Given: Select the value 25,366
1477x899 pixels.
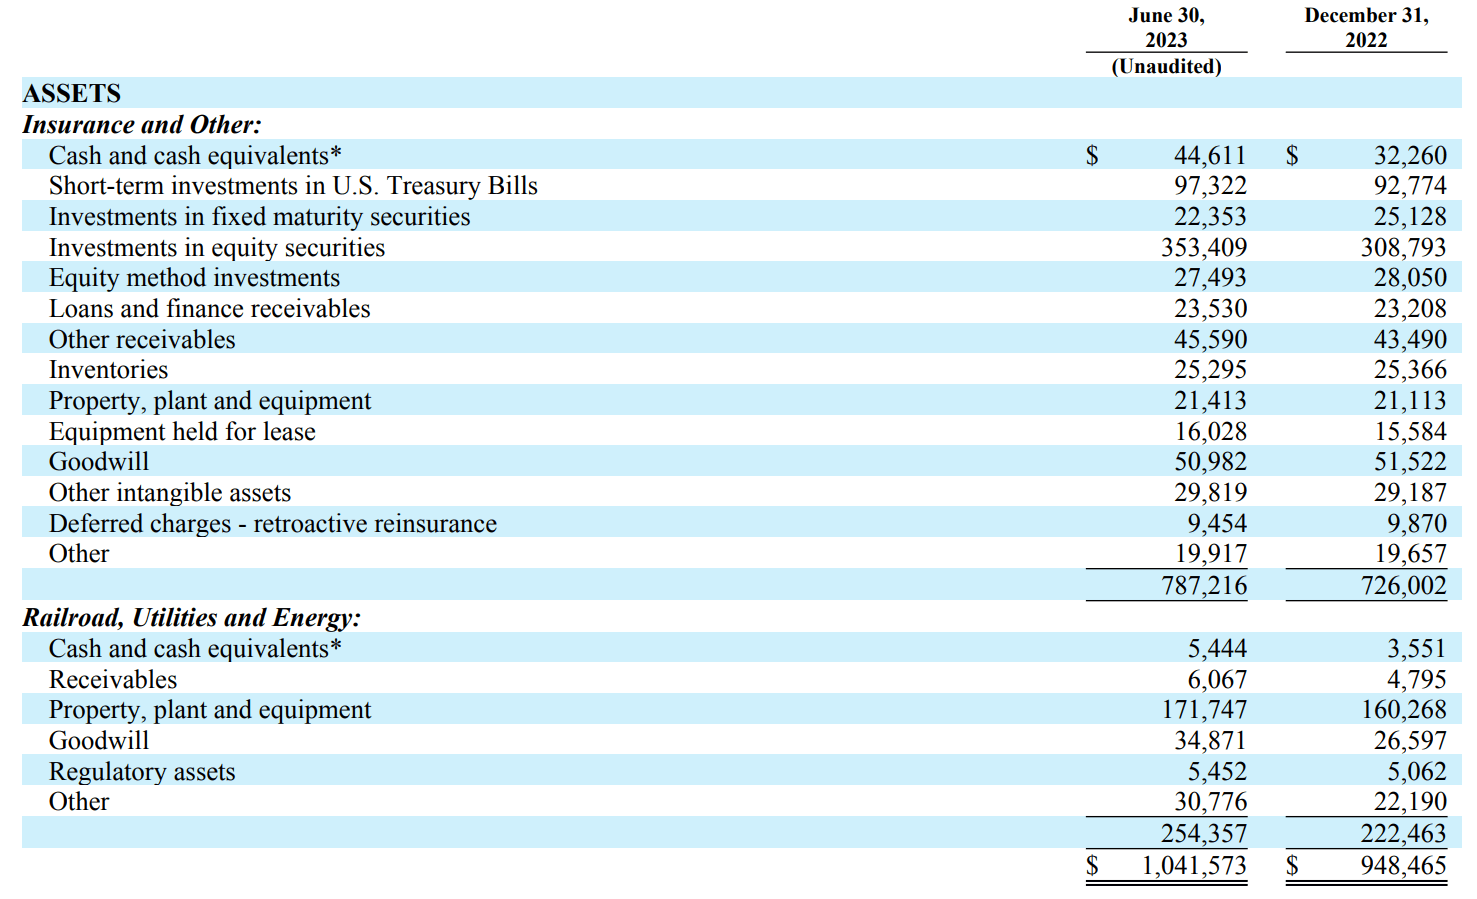Looking at the screenshot, I should point(1410,370).
